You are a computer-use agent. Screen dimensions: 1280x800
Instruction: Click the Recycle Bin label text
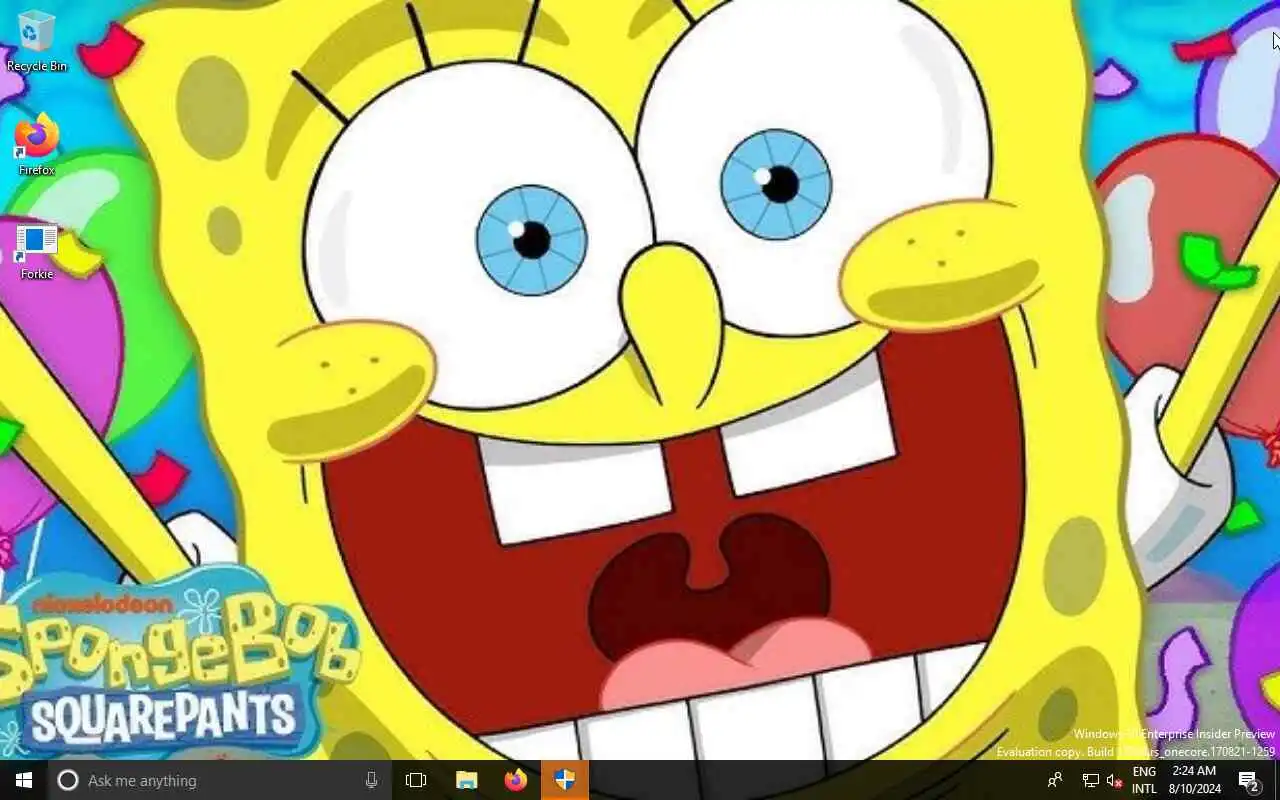click(37, 66)
